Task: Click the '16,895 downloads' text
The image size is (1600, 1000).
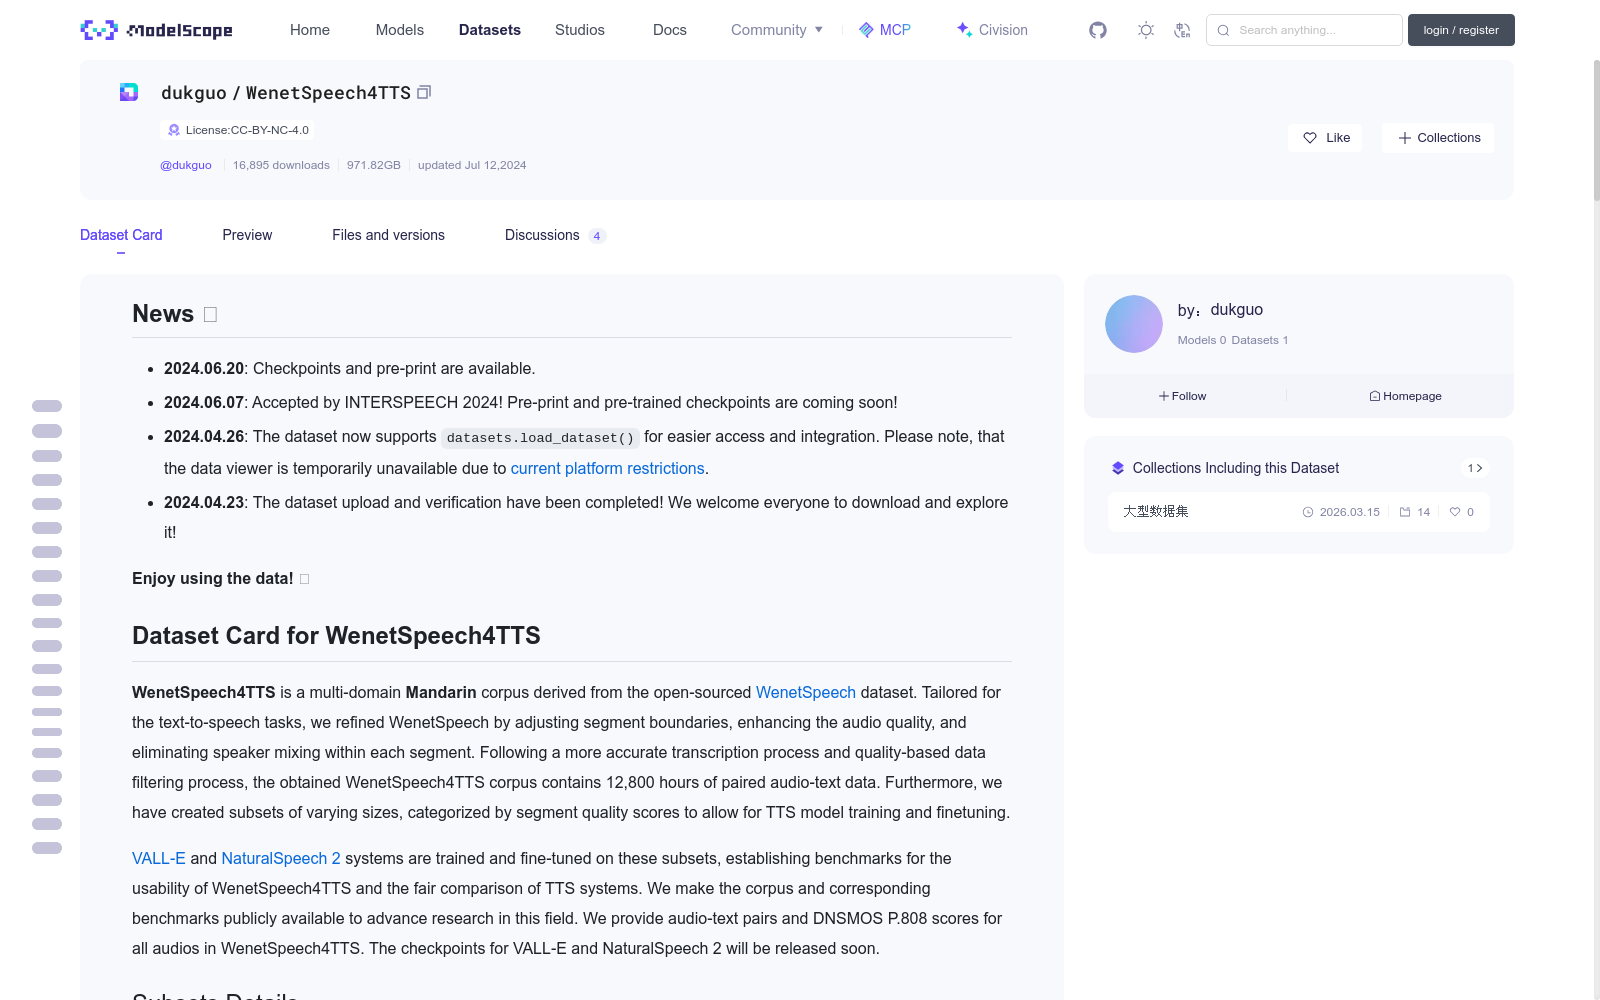Action: (281, 165)
